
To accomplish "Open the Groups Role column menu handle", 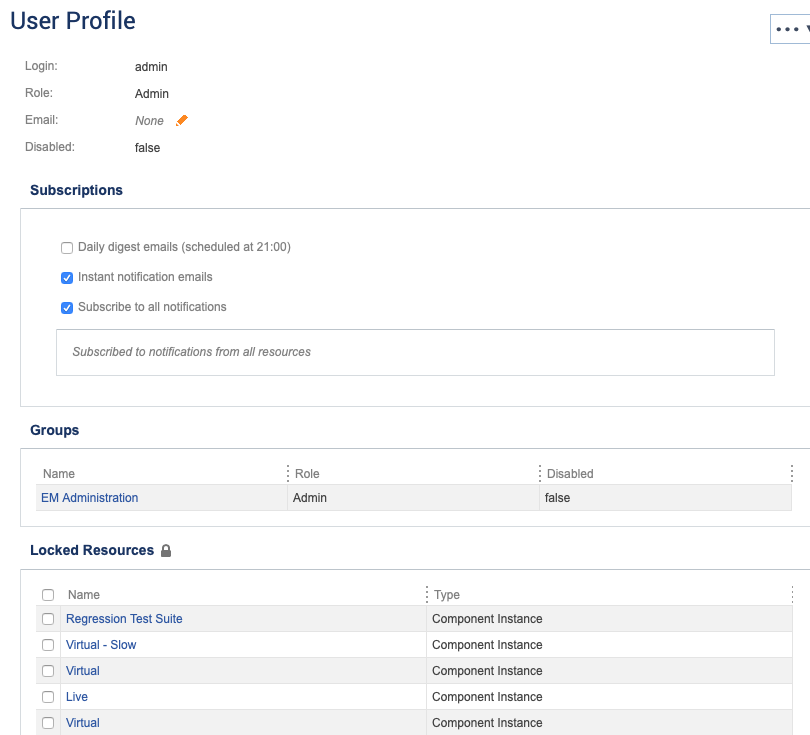I will tap(540, 473).
